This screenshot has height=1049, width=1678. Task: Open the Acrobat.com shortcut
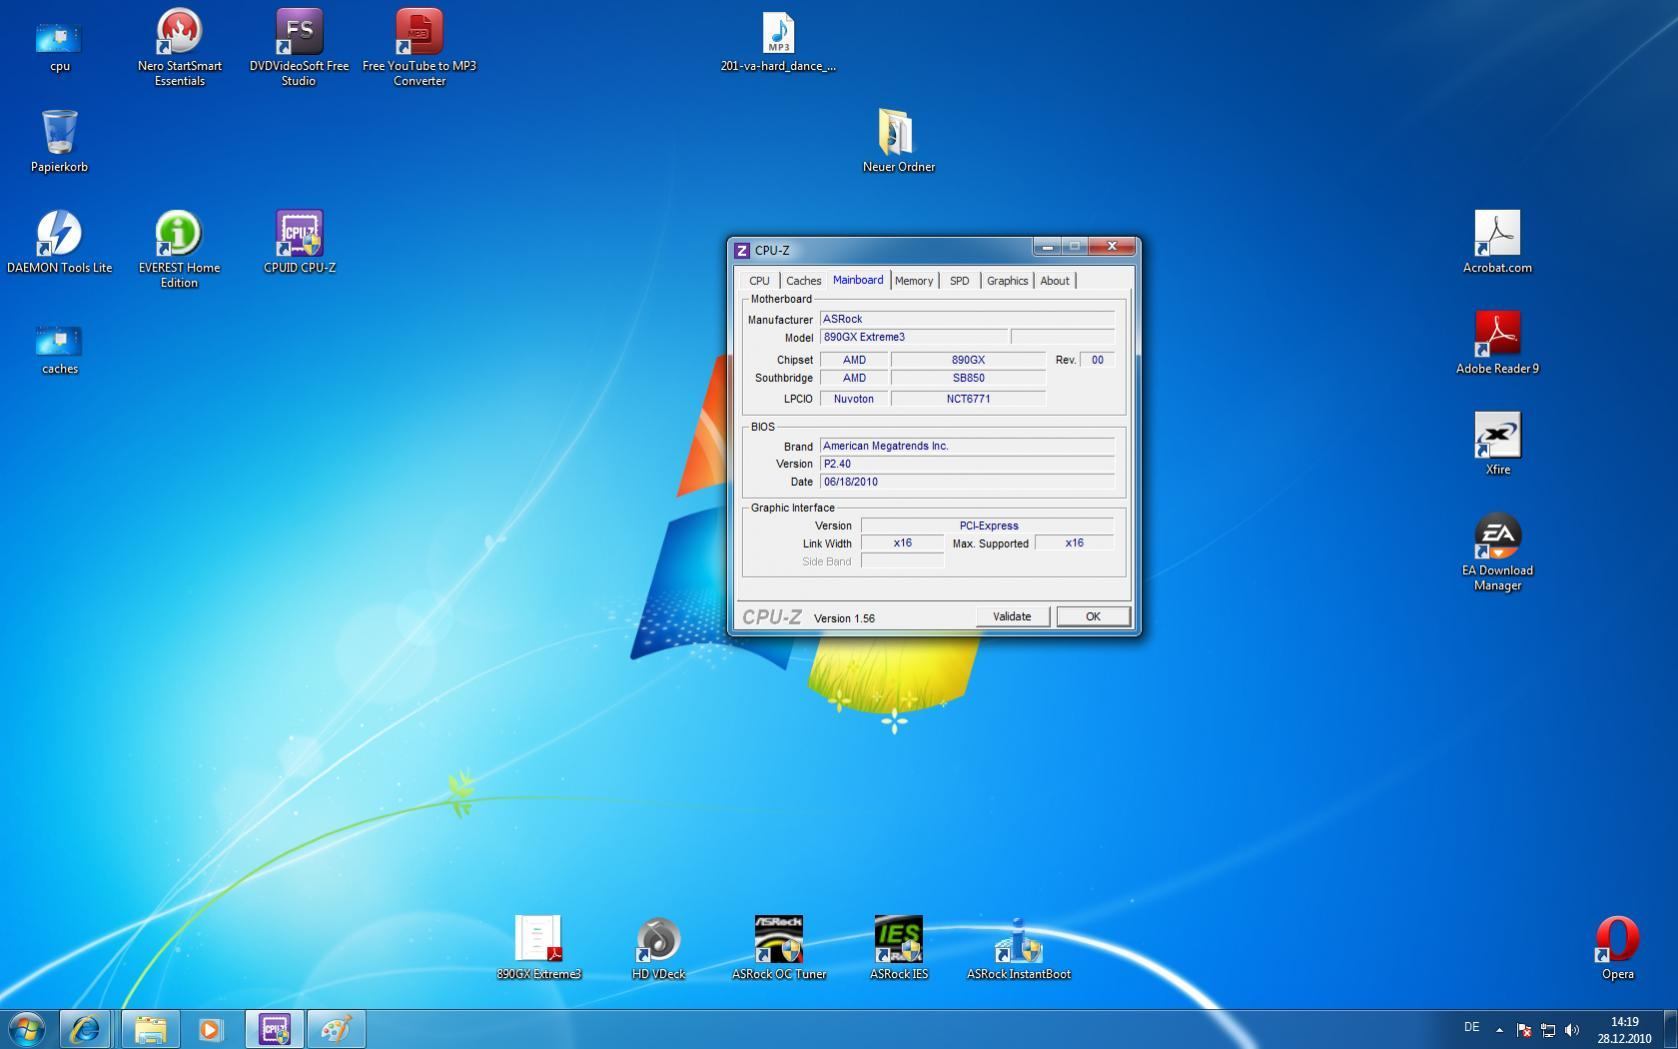pos(1497,242)
